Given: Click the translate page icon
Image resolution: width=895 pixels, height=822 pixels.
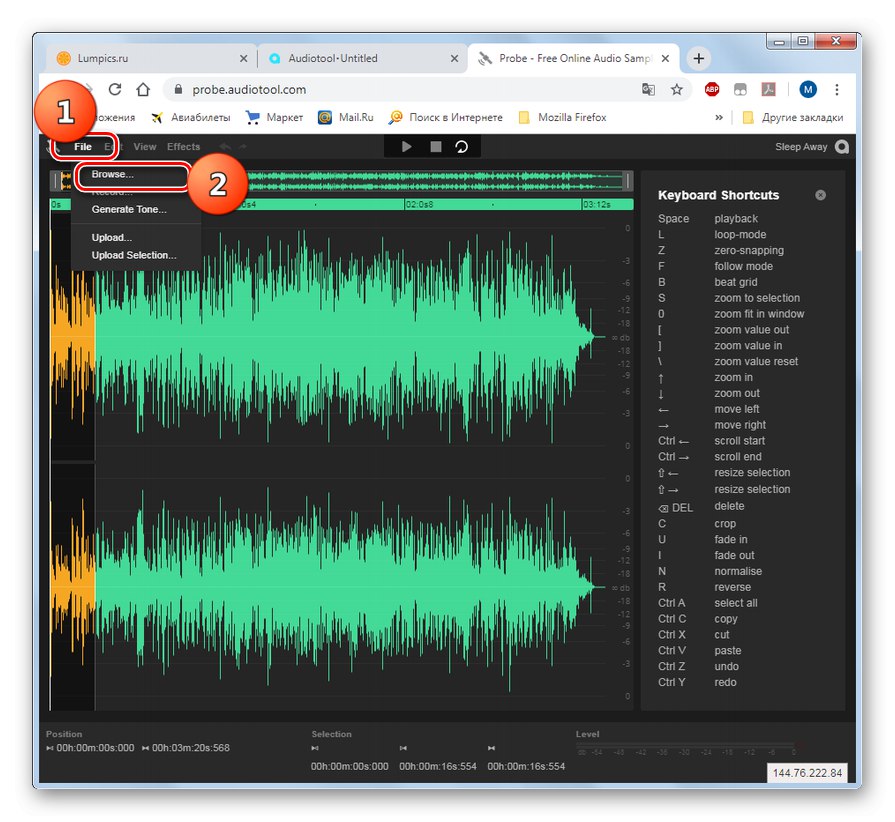Looking at the screenshot, I should click(648, 90).
